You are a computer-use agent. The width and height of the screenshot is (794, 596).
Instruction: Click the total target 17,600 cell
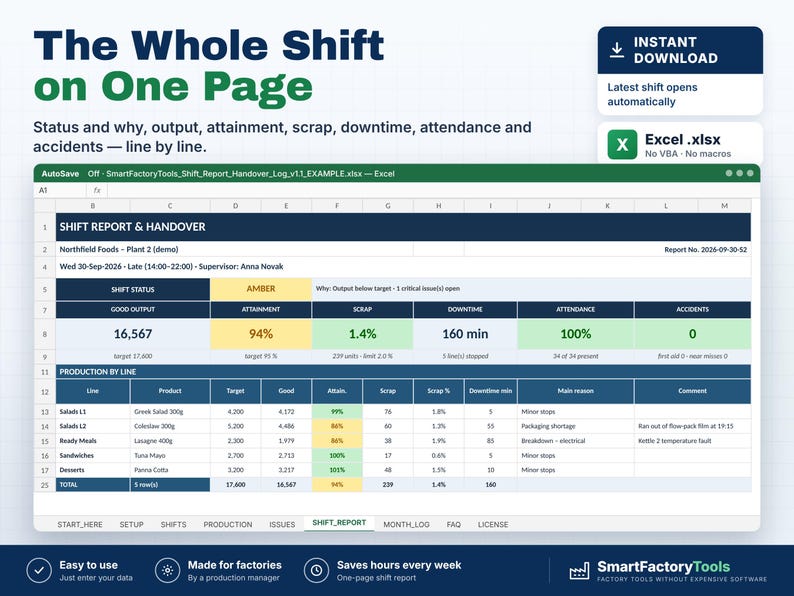(235, 485)
